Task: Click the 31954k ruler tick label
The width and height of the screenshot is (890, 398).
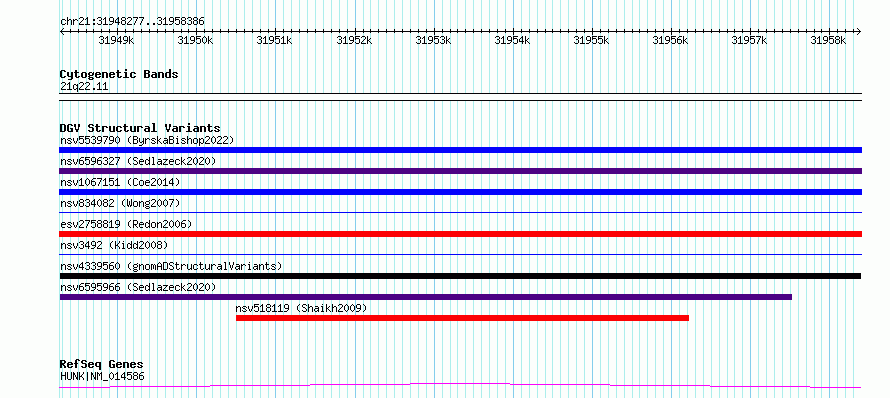Action: tap(512, 40)
